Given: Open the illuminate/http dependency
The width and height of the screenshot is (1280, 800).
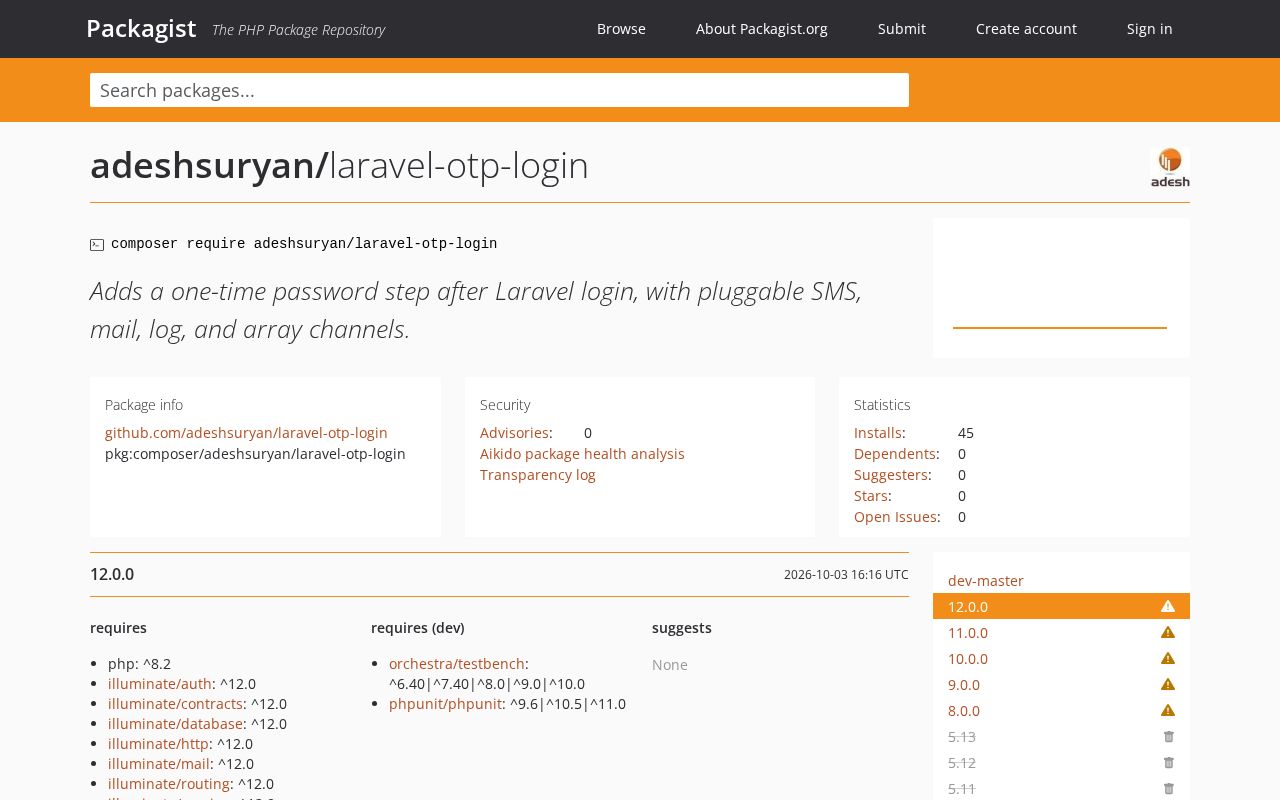Looking at the screenshot, I should (158, 744).
